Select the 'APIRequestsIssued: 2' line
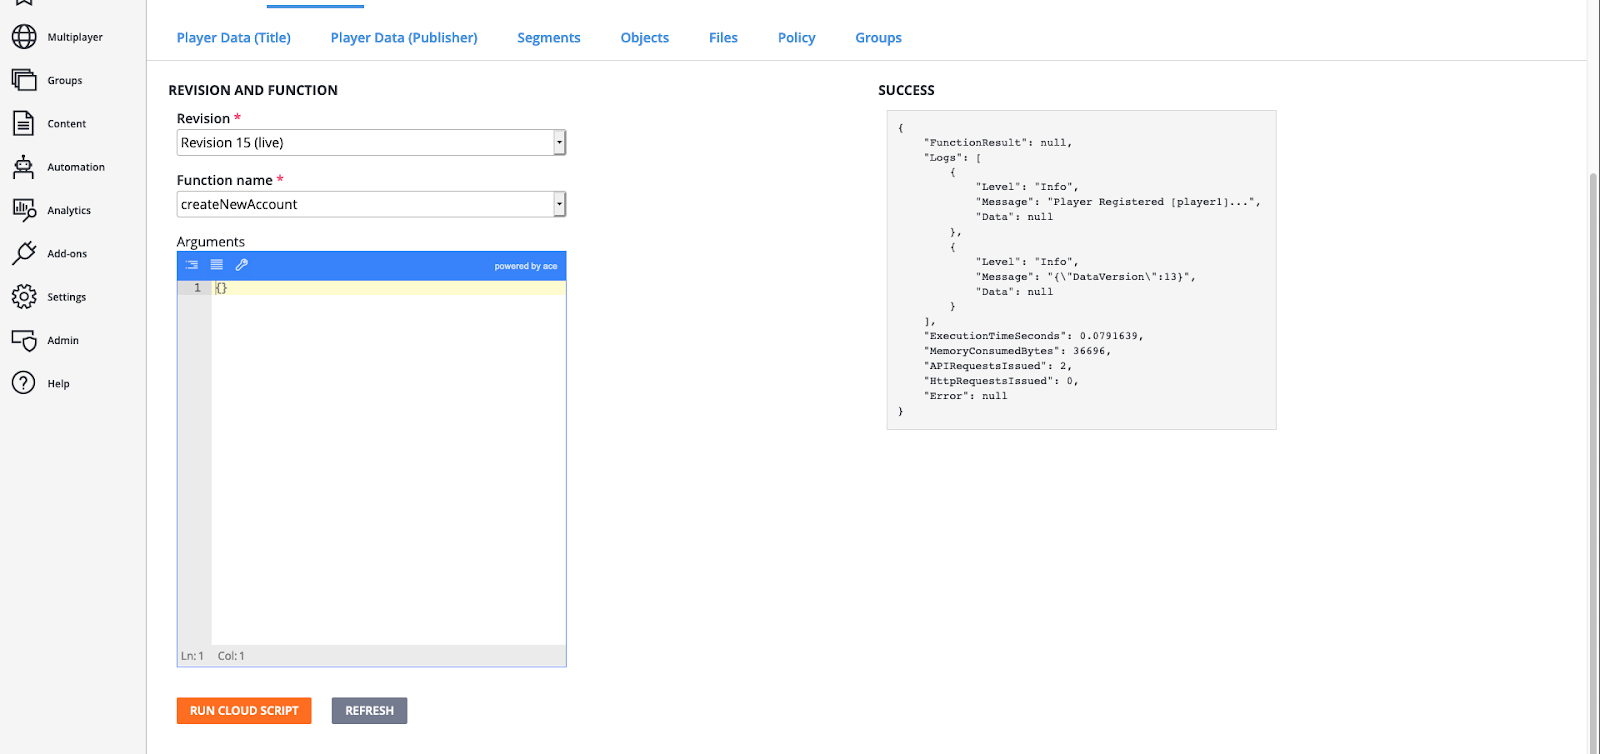Image resolution: width=1600 pixels, height=754 pixels. tap(998, 366)
